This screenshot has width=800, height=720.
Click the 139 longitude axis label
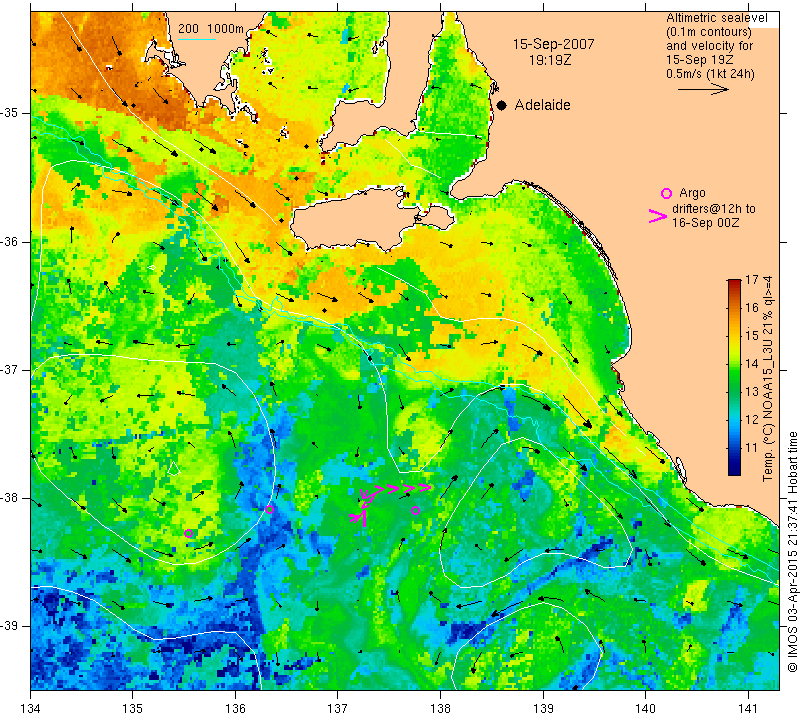tap(543, 708)
